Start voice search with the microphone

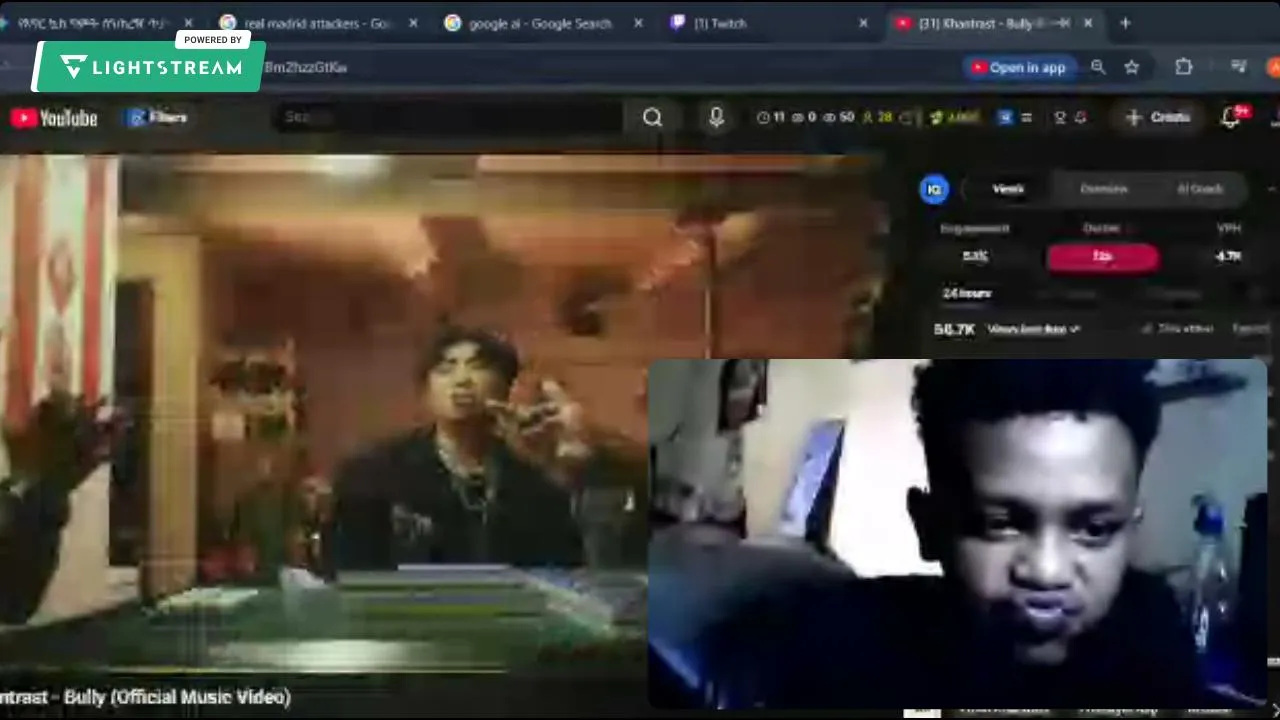click(x=716, y=117)
